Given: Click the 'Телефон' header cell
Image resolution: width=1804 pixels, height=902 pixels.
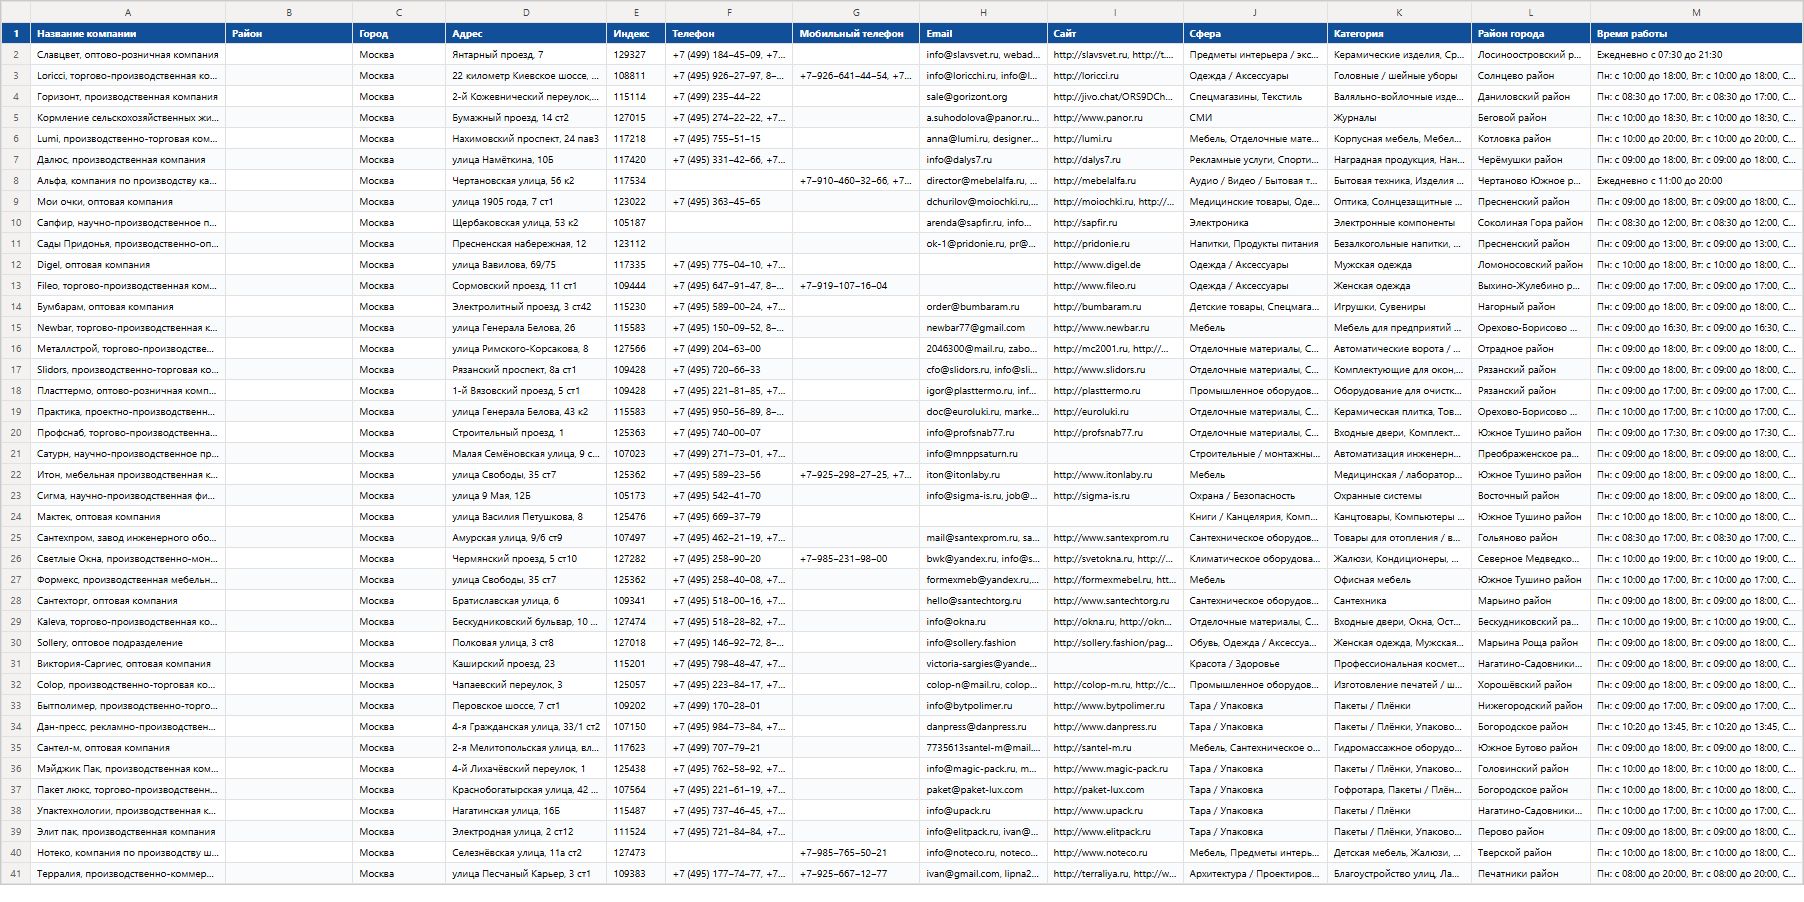Looking at the screenshot, I should (729, 33).
